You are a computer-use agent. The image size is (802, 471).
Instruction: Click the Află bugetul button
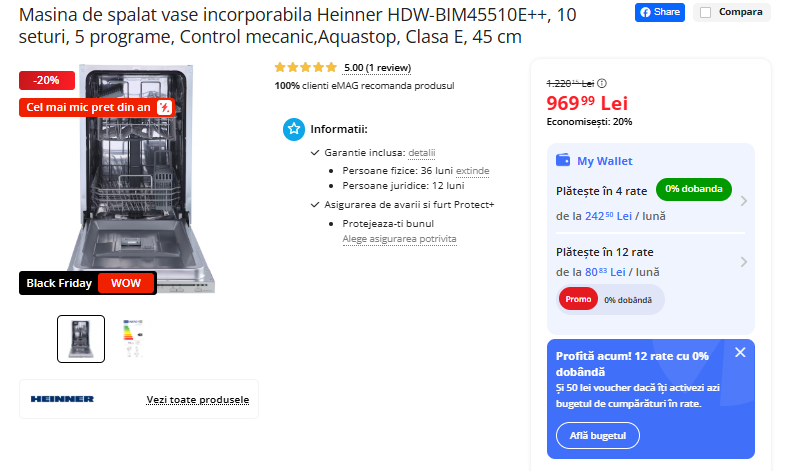click(x=597, y=436)
